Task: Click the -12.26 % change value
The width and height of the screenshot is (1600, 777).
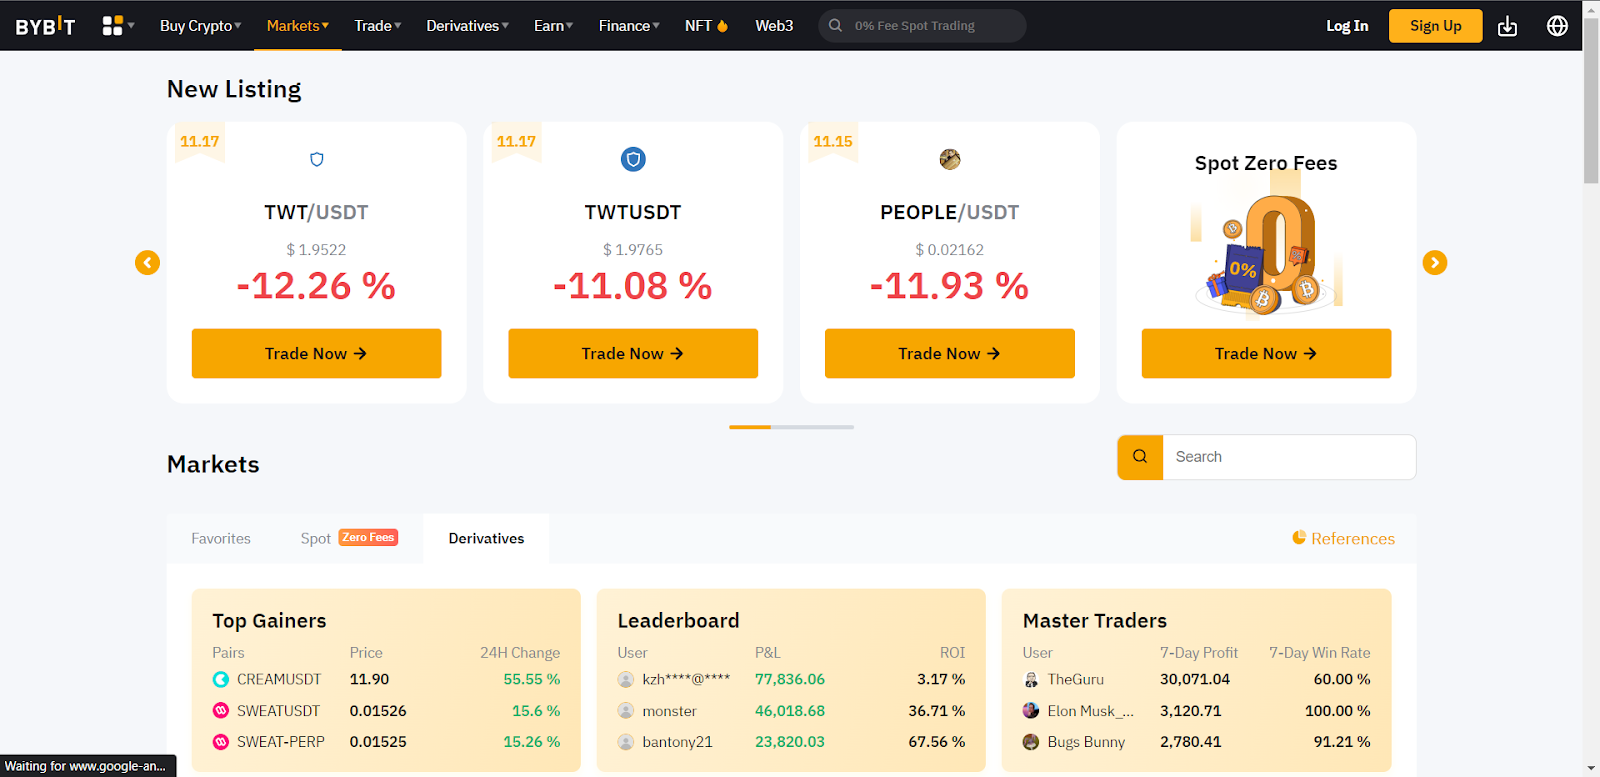Action: pyautogui.click(x=316, y=286)
